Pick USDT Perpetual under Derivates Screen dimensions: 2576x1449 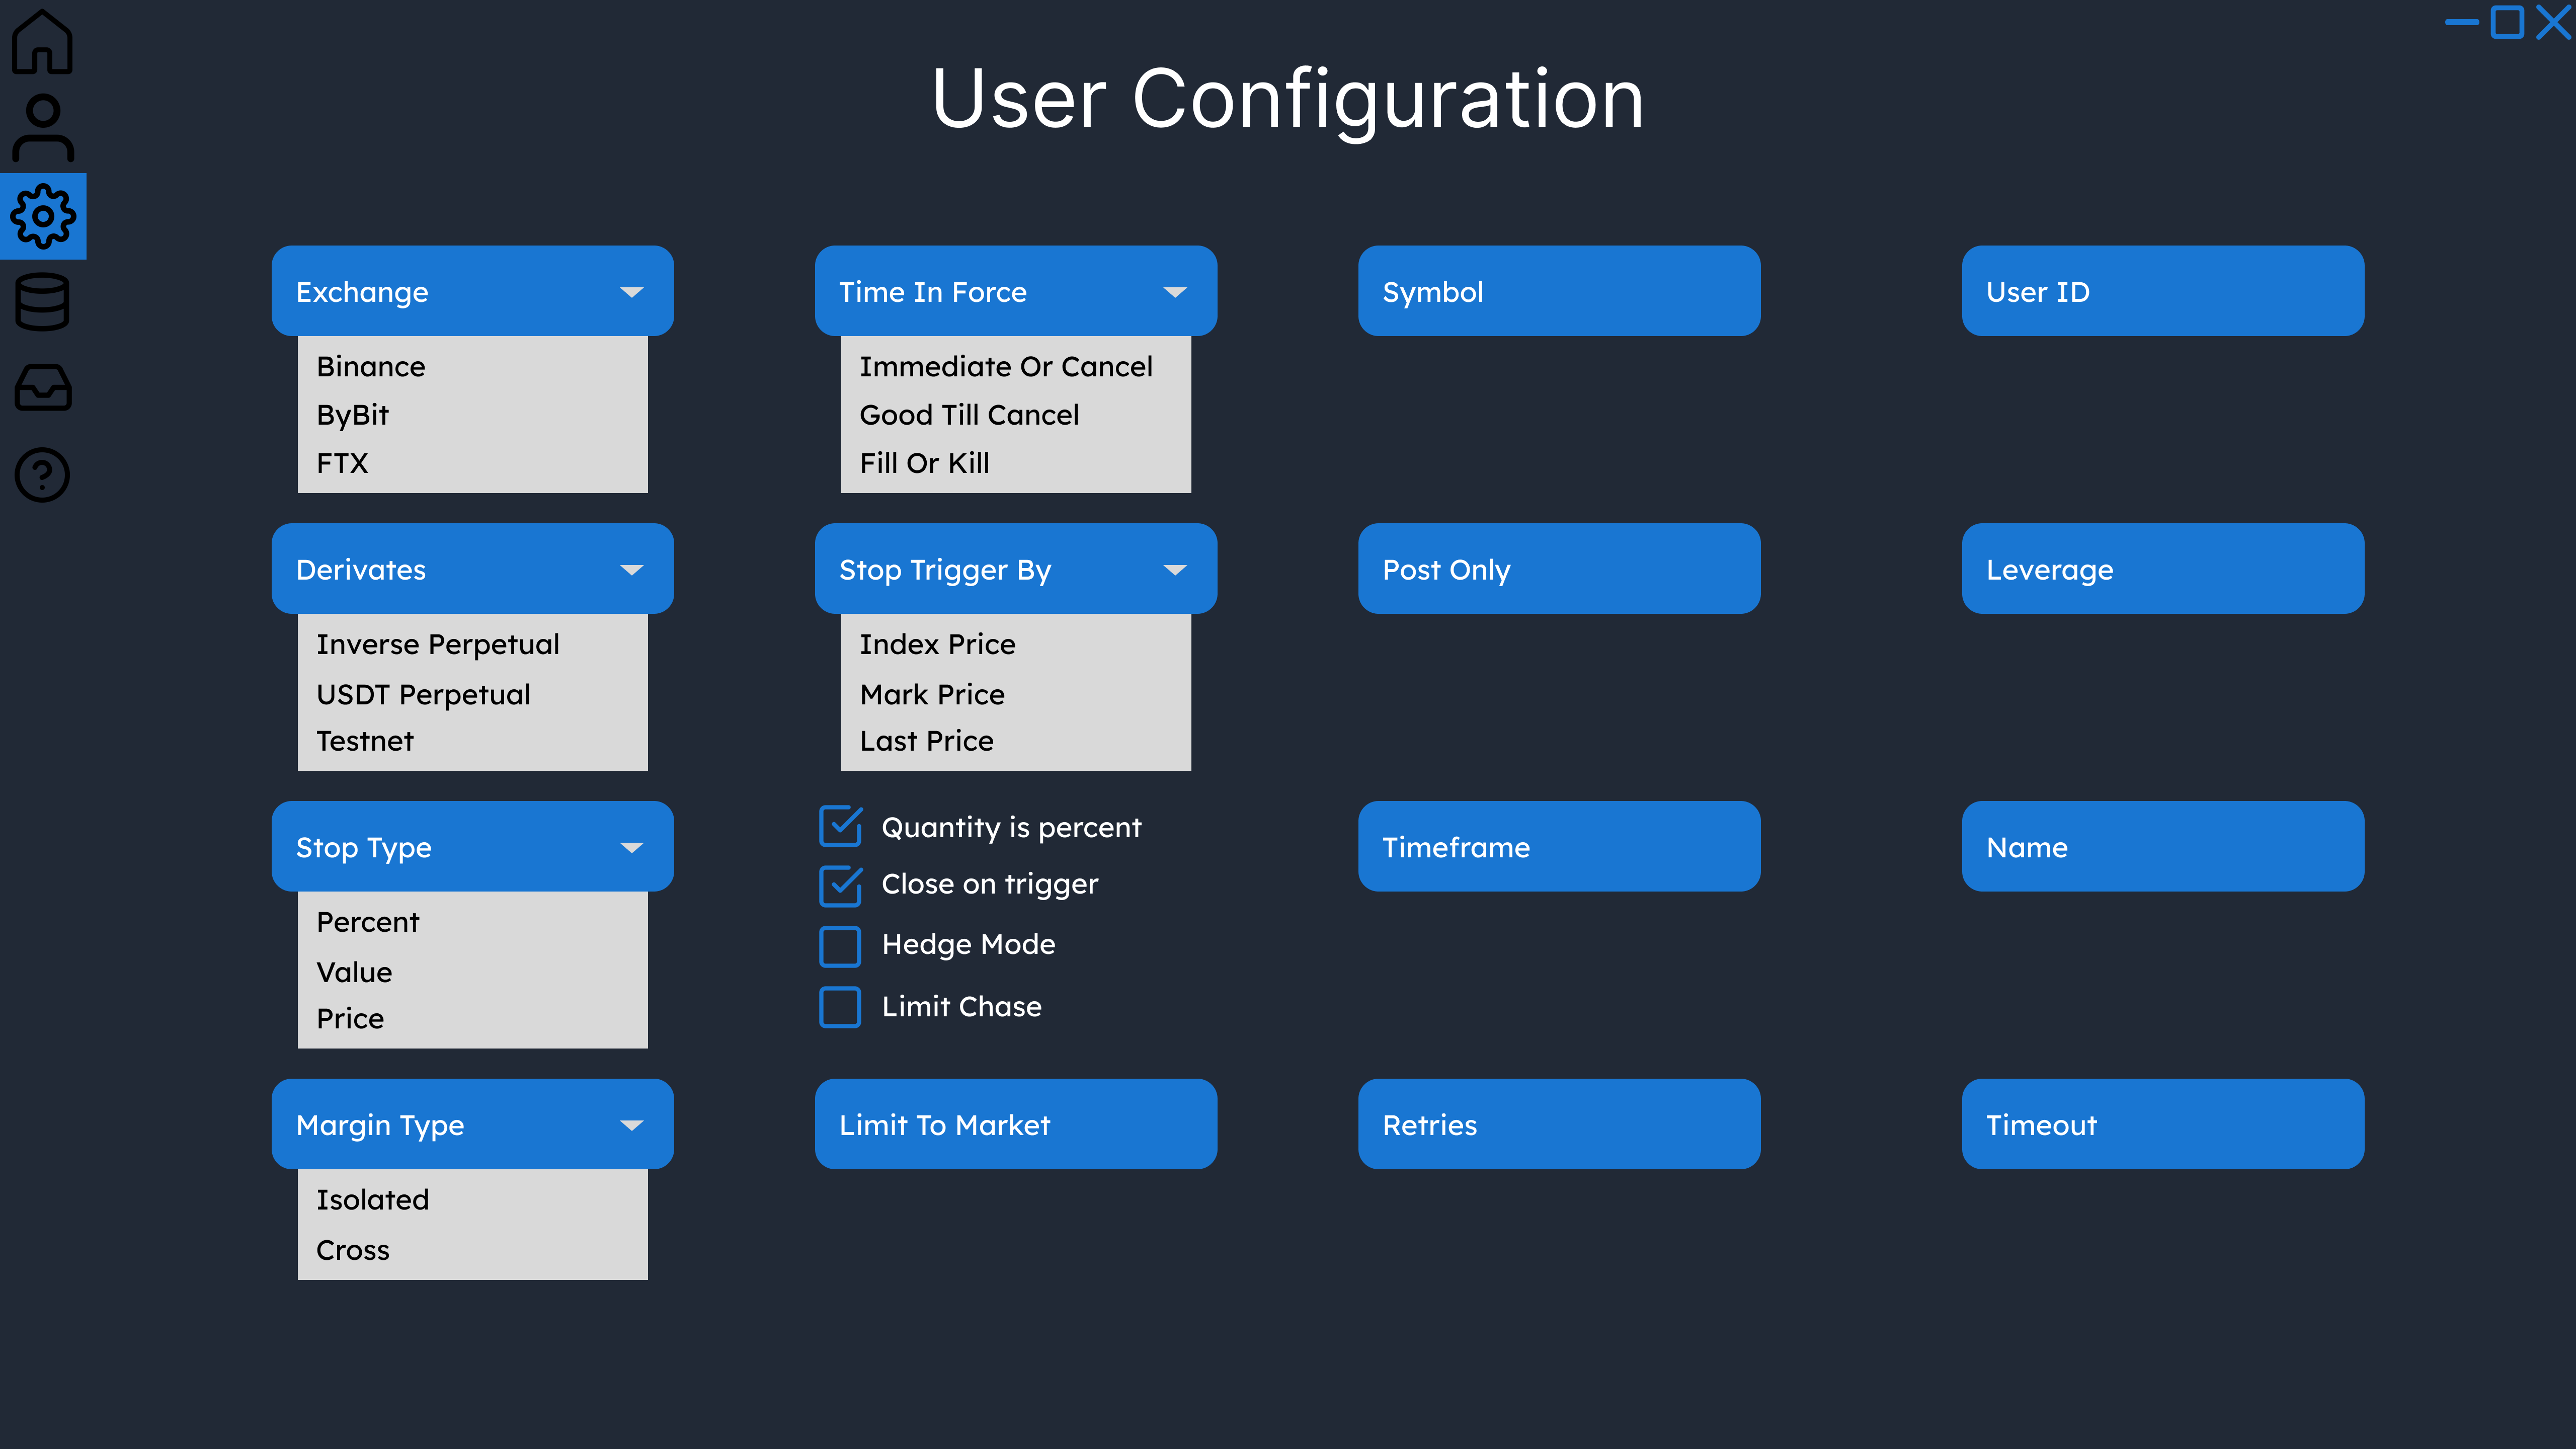423,694
